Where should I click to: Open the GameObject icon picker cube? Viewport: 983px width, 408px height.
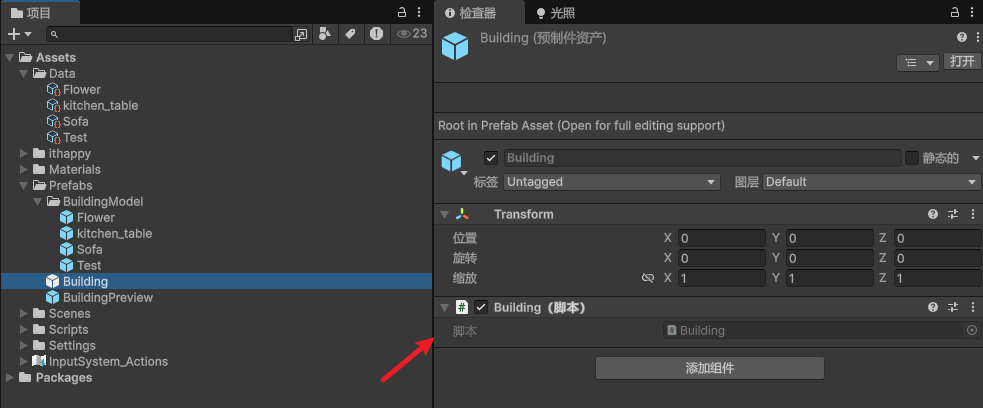tap(453, 163)
